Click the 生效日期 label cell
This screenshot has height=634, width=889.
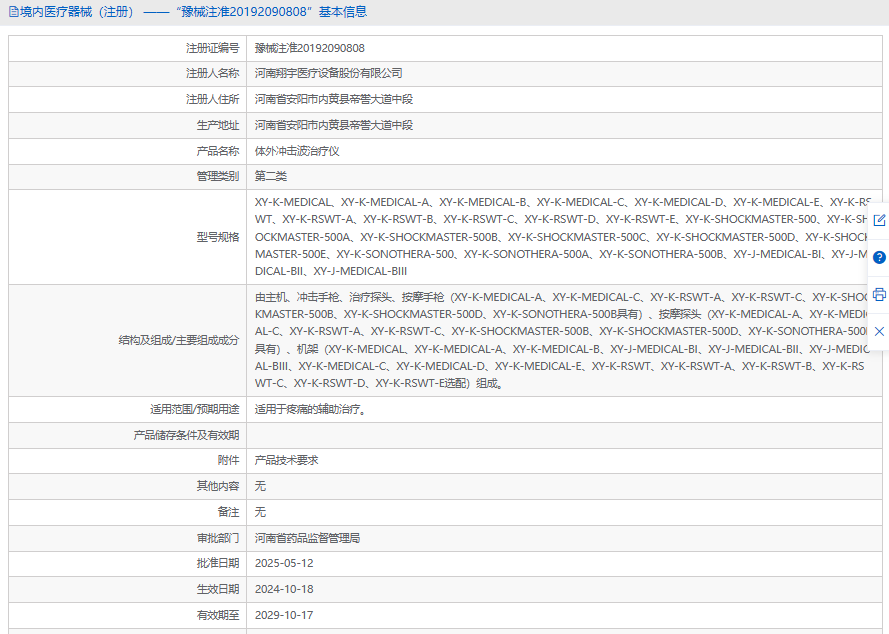(x=128, y=589)
